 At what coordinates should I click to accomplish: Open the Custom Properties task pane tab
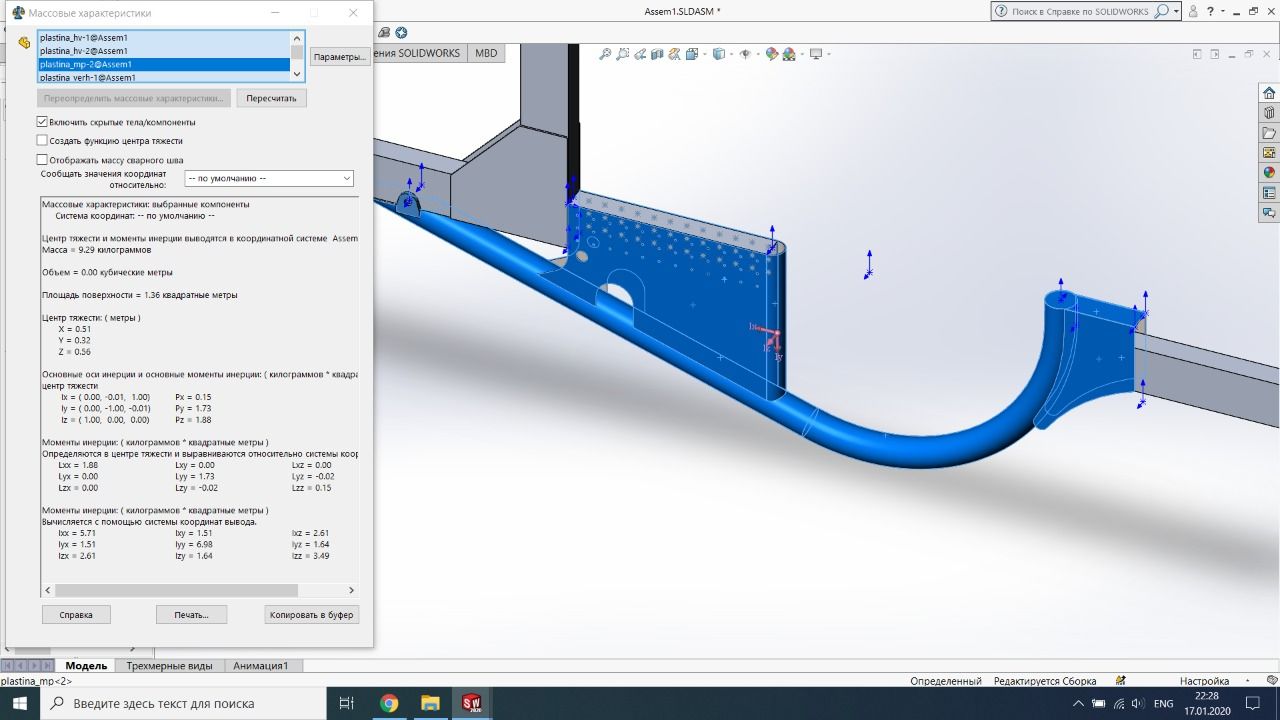(1269, 192)
